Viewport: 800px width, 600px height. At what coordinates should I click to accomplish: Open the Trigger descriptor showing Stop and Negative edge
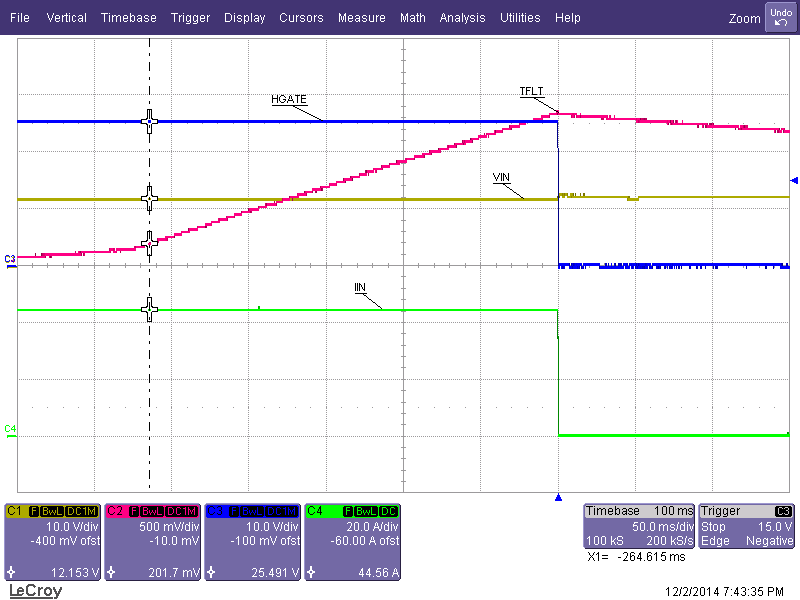coord(745,527)
